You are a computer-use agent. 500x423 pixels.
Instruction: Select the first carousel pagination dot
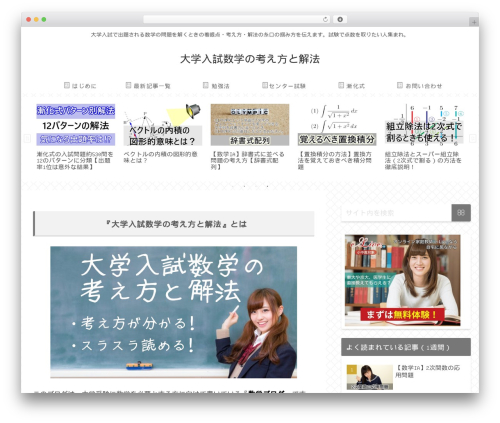click(233, 186)
